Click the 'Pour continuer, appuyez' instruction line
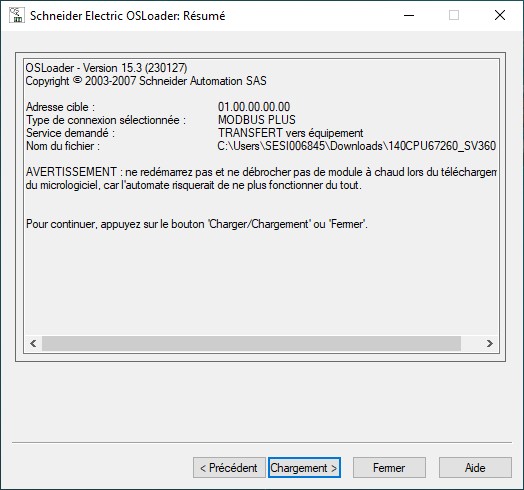The height and width of the screenshot is (490, 524). 197,224
